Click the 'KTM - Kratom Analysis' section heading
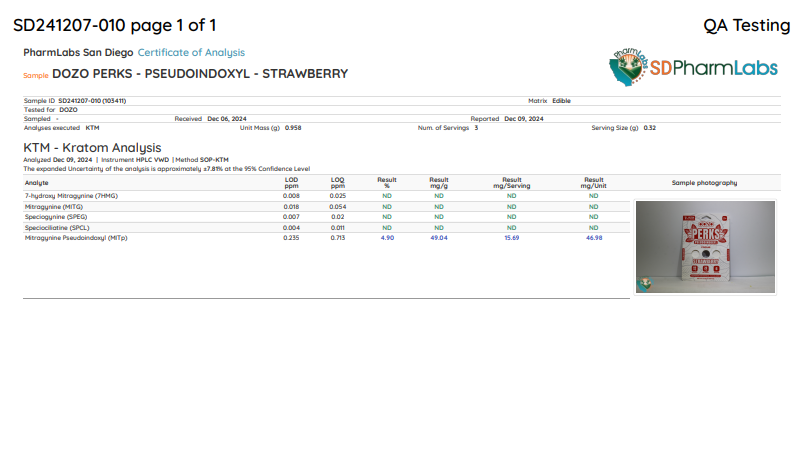This screenshot has width=804, height=464. (92, 148)
